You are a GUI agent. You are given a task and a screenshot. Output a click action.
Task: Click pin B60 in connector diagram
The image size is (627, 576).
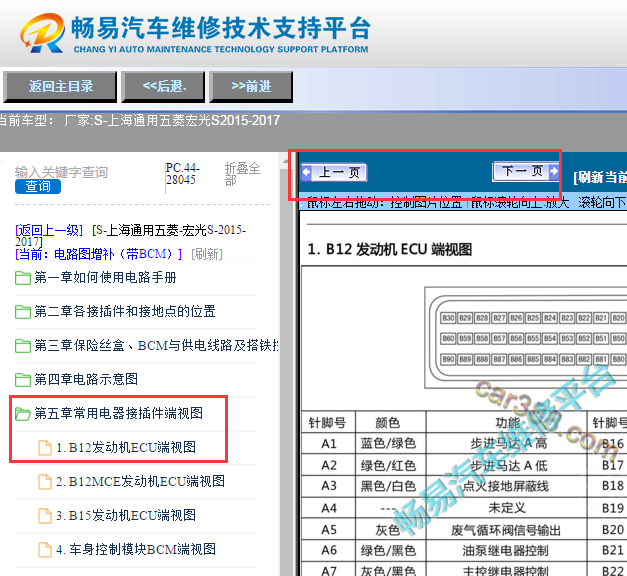(448, 338)
